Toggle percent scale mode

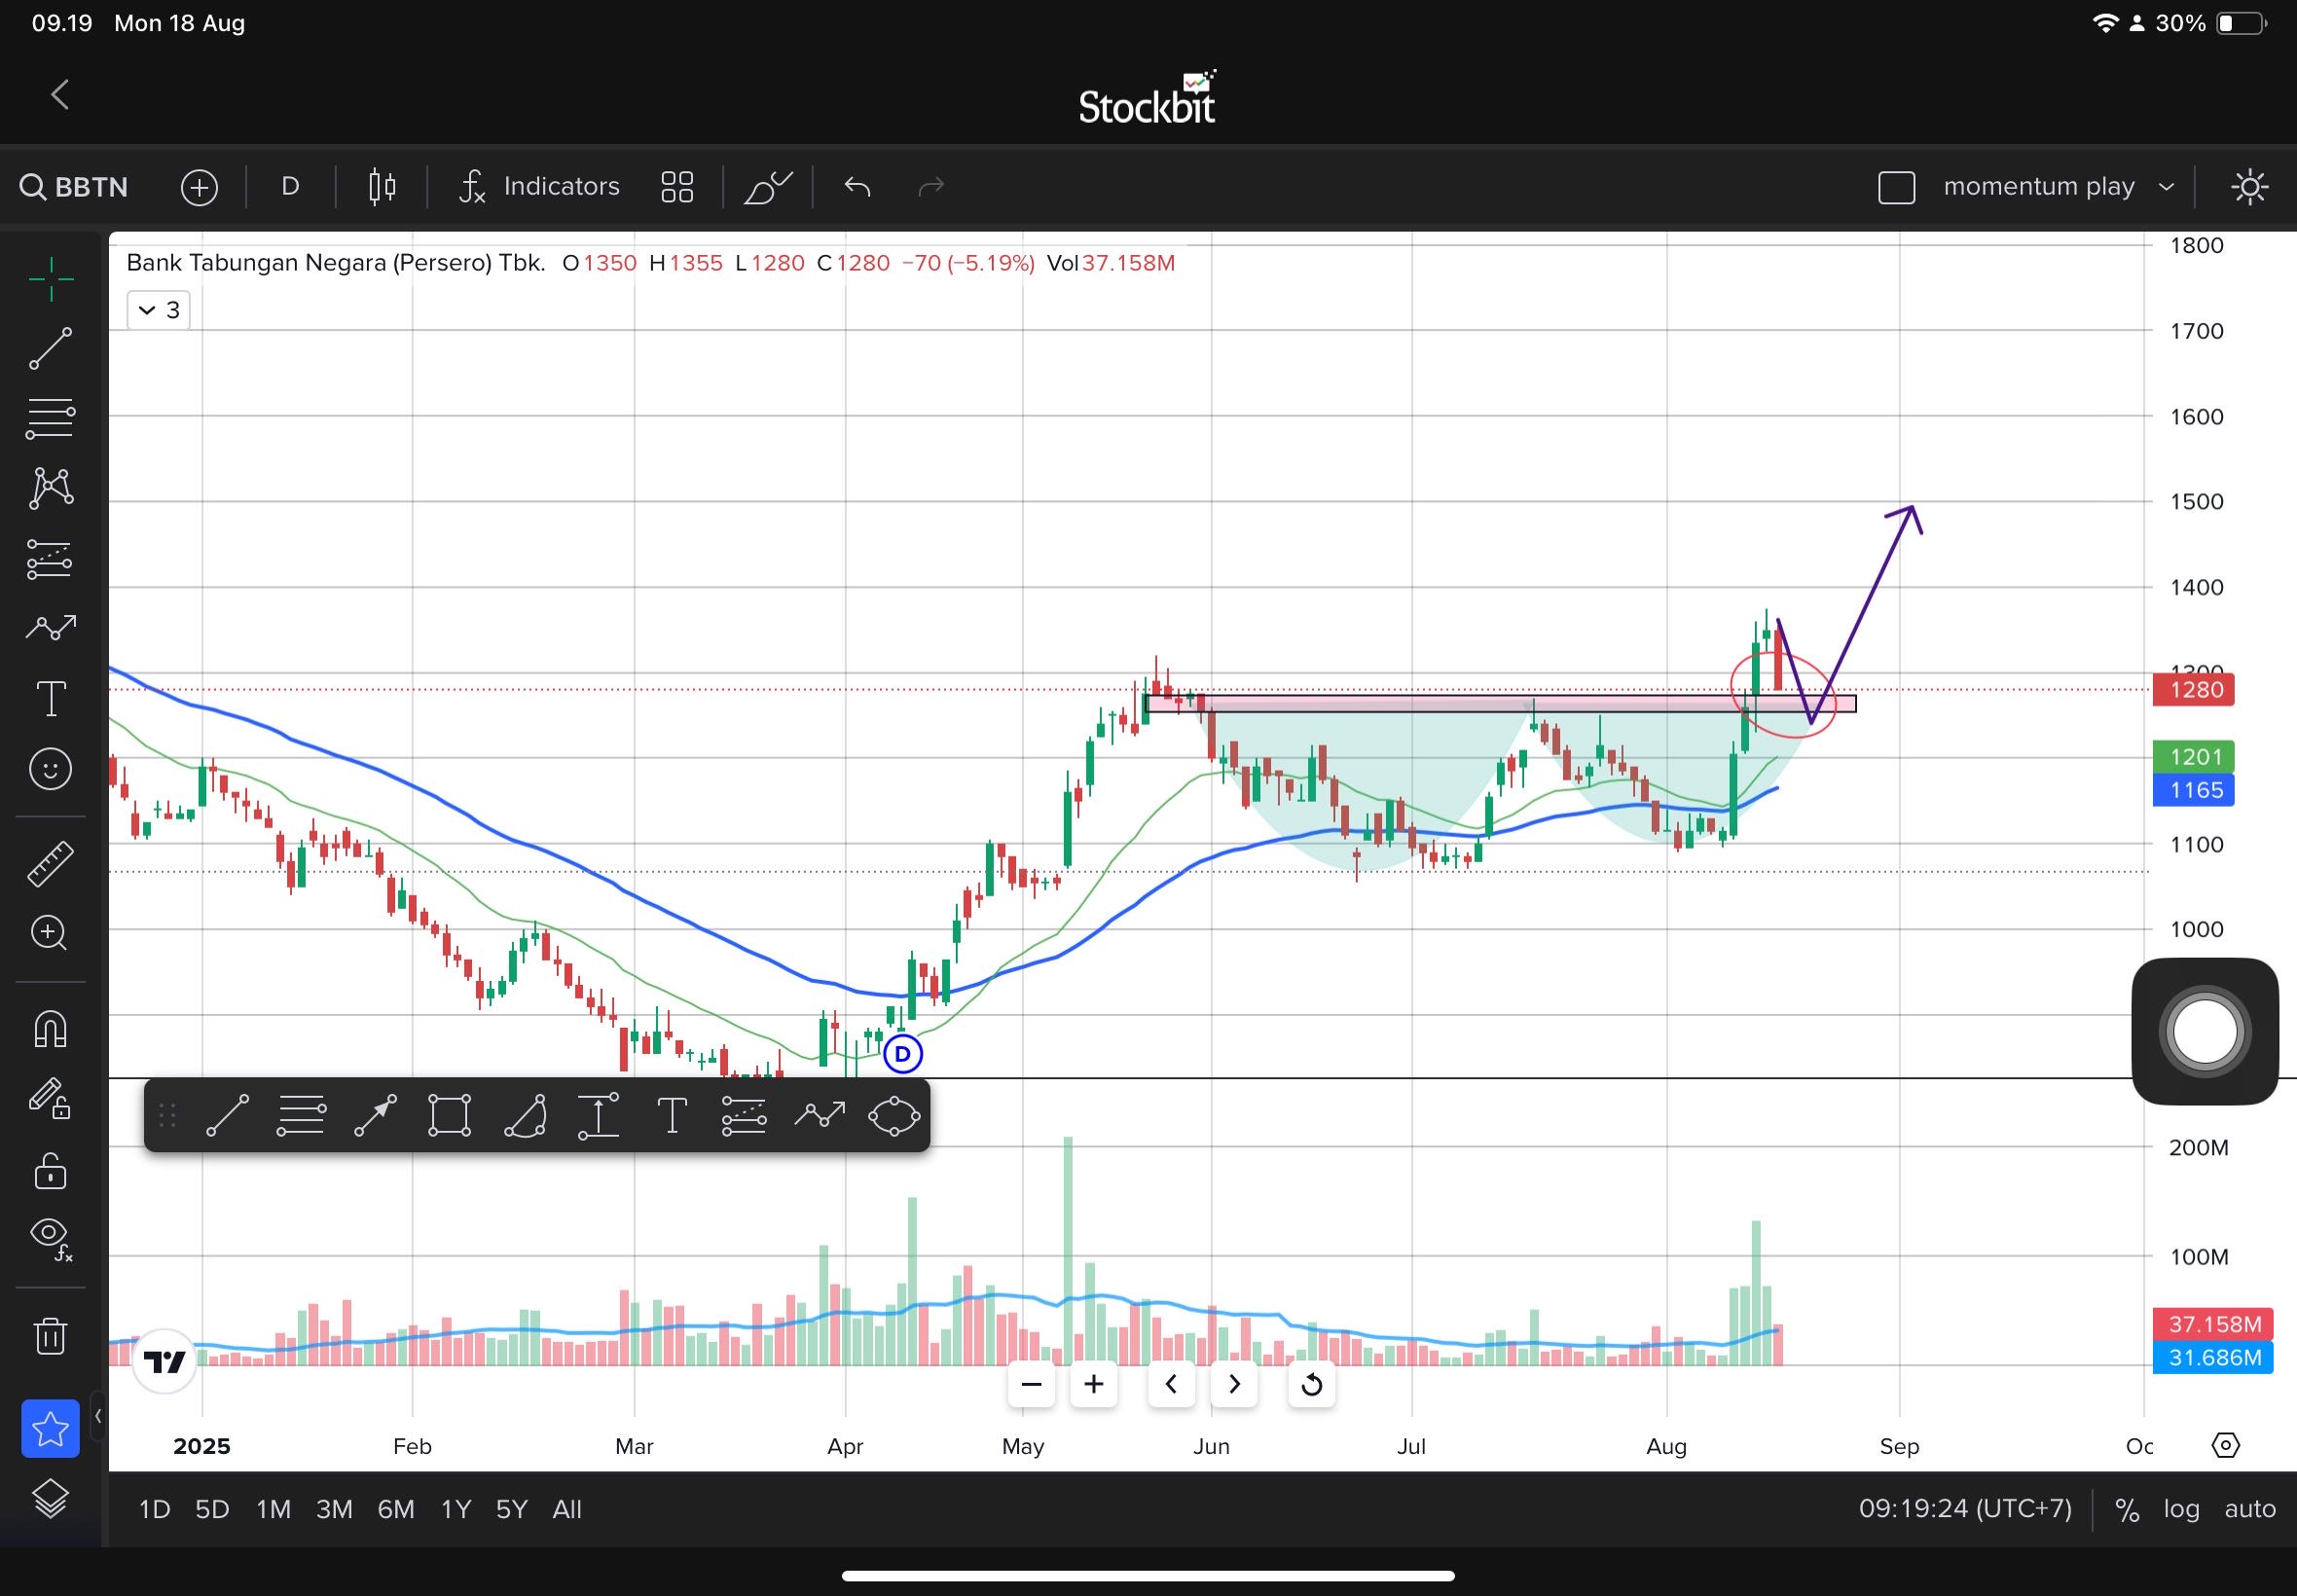click(x=2127, y=1510)
